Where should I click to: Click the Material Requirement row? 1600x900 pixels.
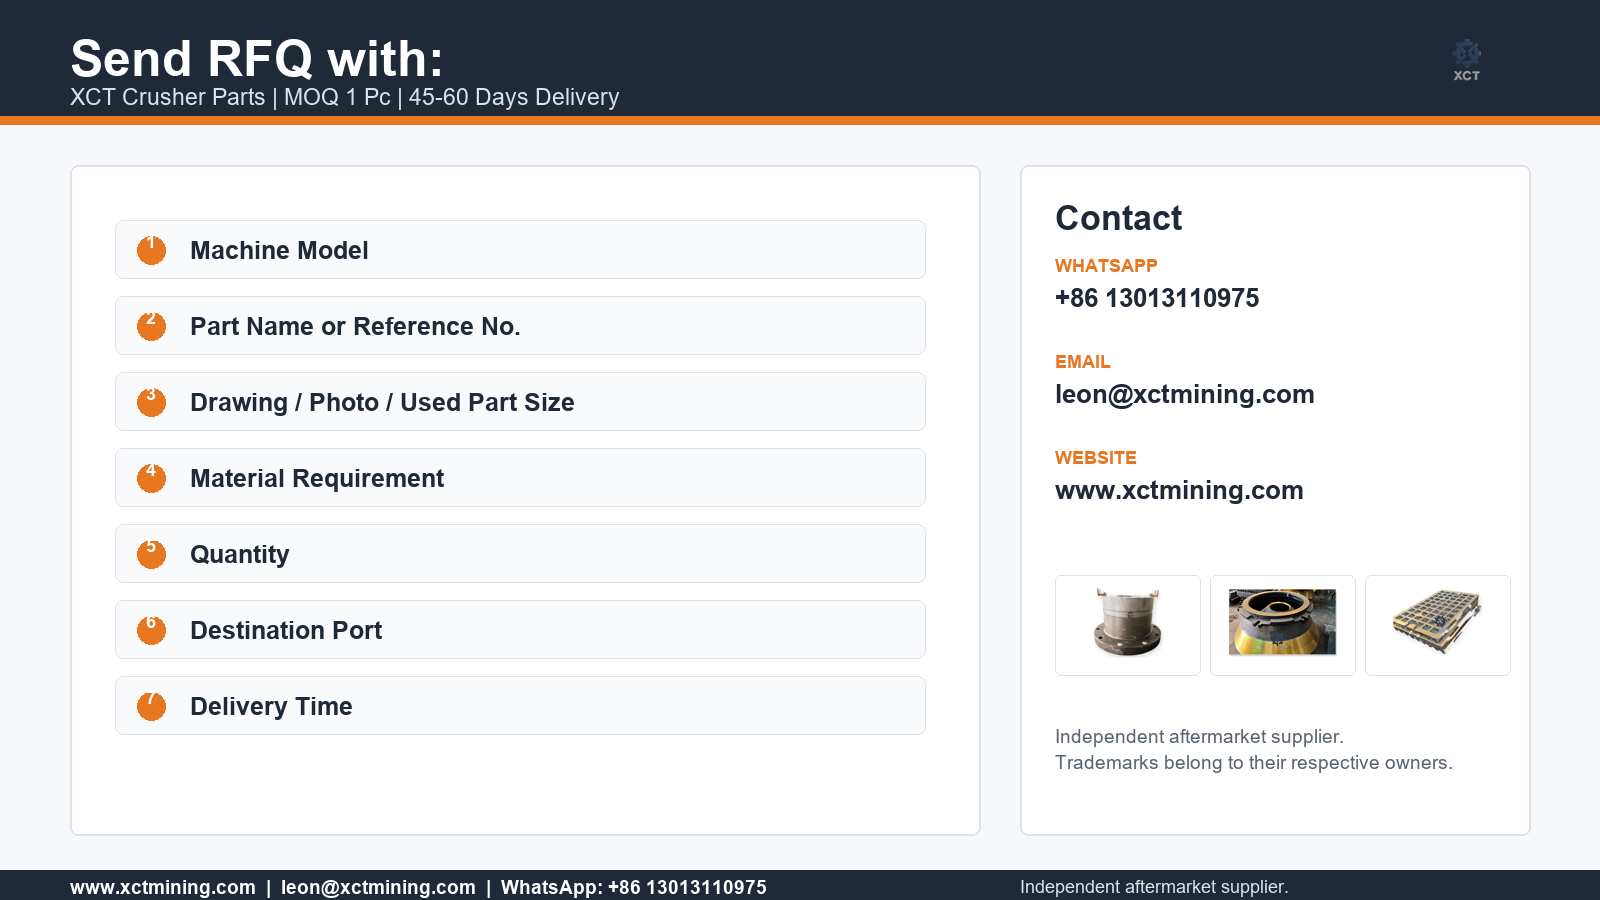coord(520,478)
